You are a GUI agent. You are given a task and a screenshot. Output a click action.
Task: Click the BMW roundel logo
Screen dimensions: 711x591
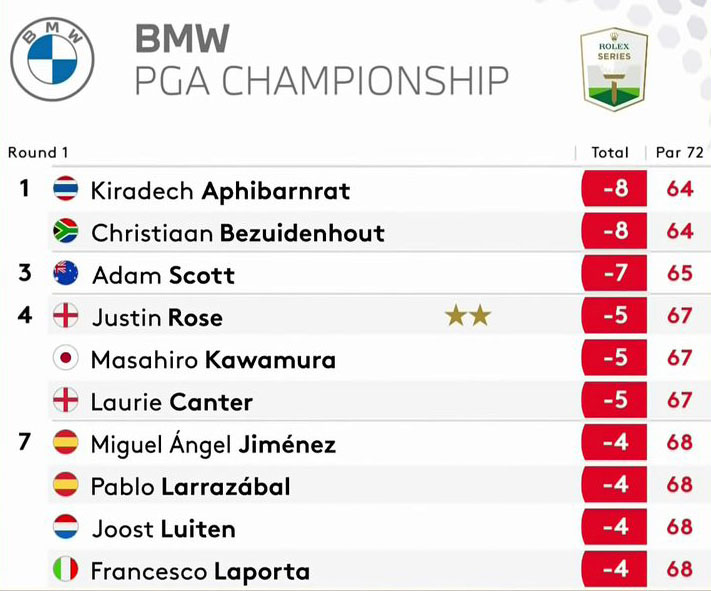pos(52,59)
